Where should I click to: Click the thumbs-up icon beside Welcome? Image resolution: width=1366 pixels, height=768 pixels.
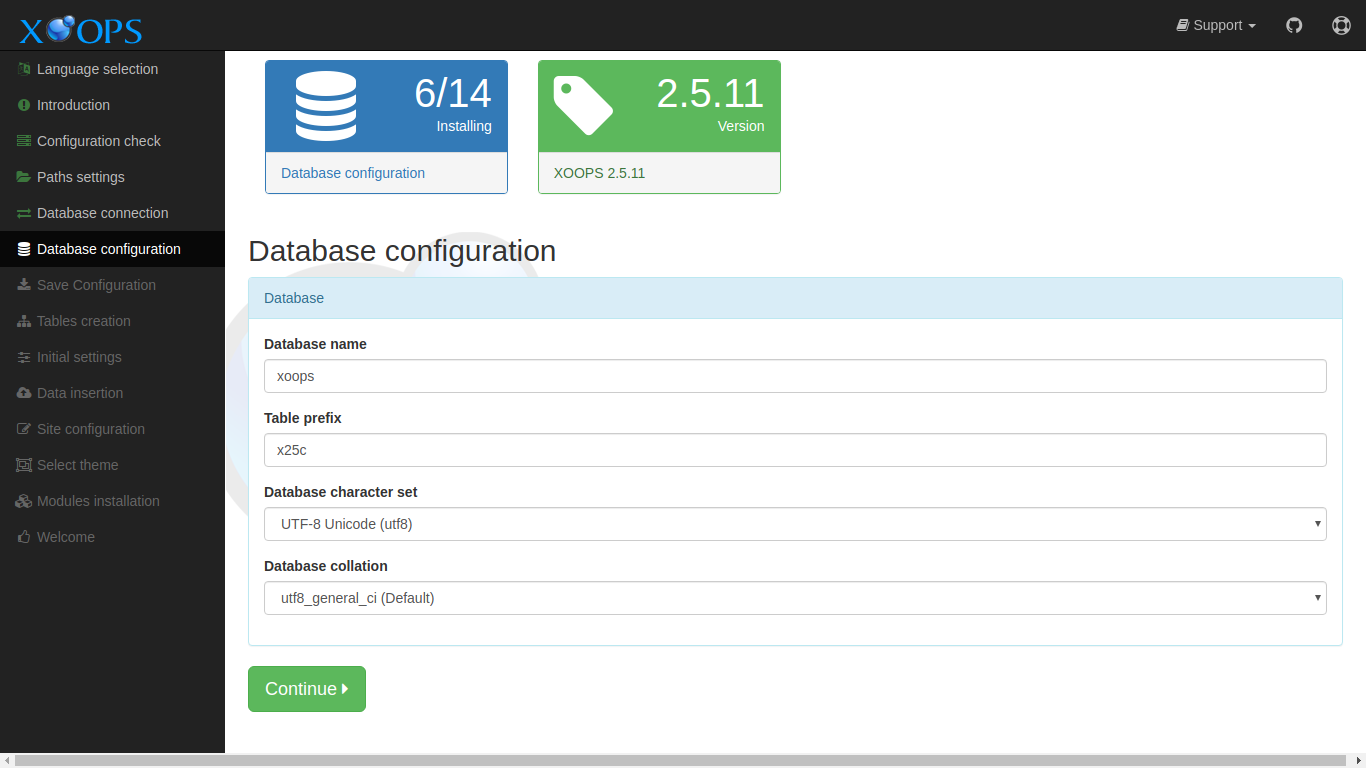pos(23,536)
